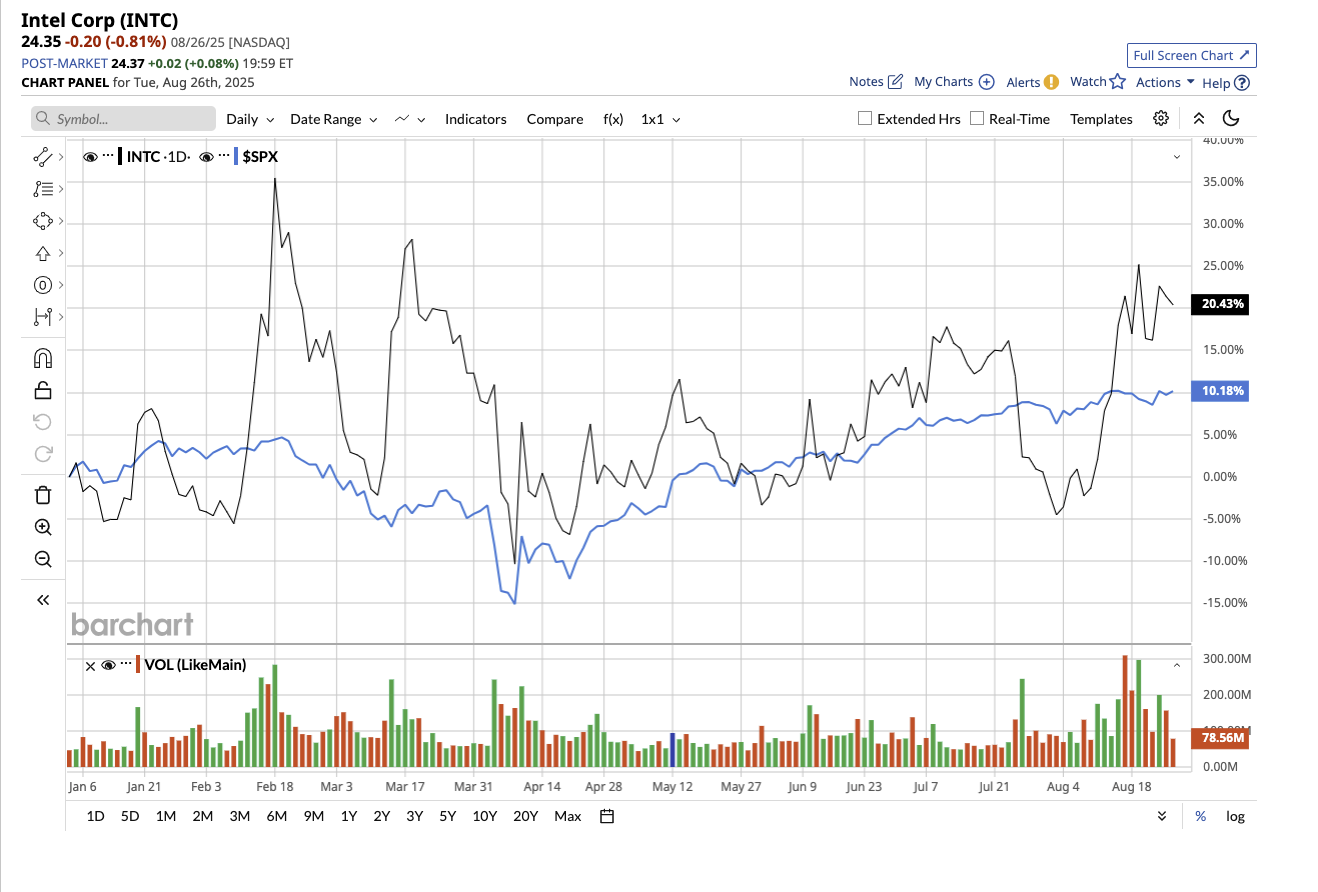Select the 6M time range
The image size is (1318, 892).
pos(277,816)
